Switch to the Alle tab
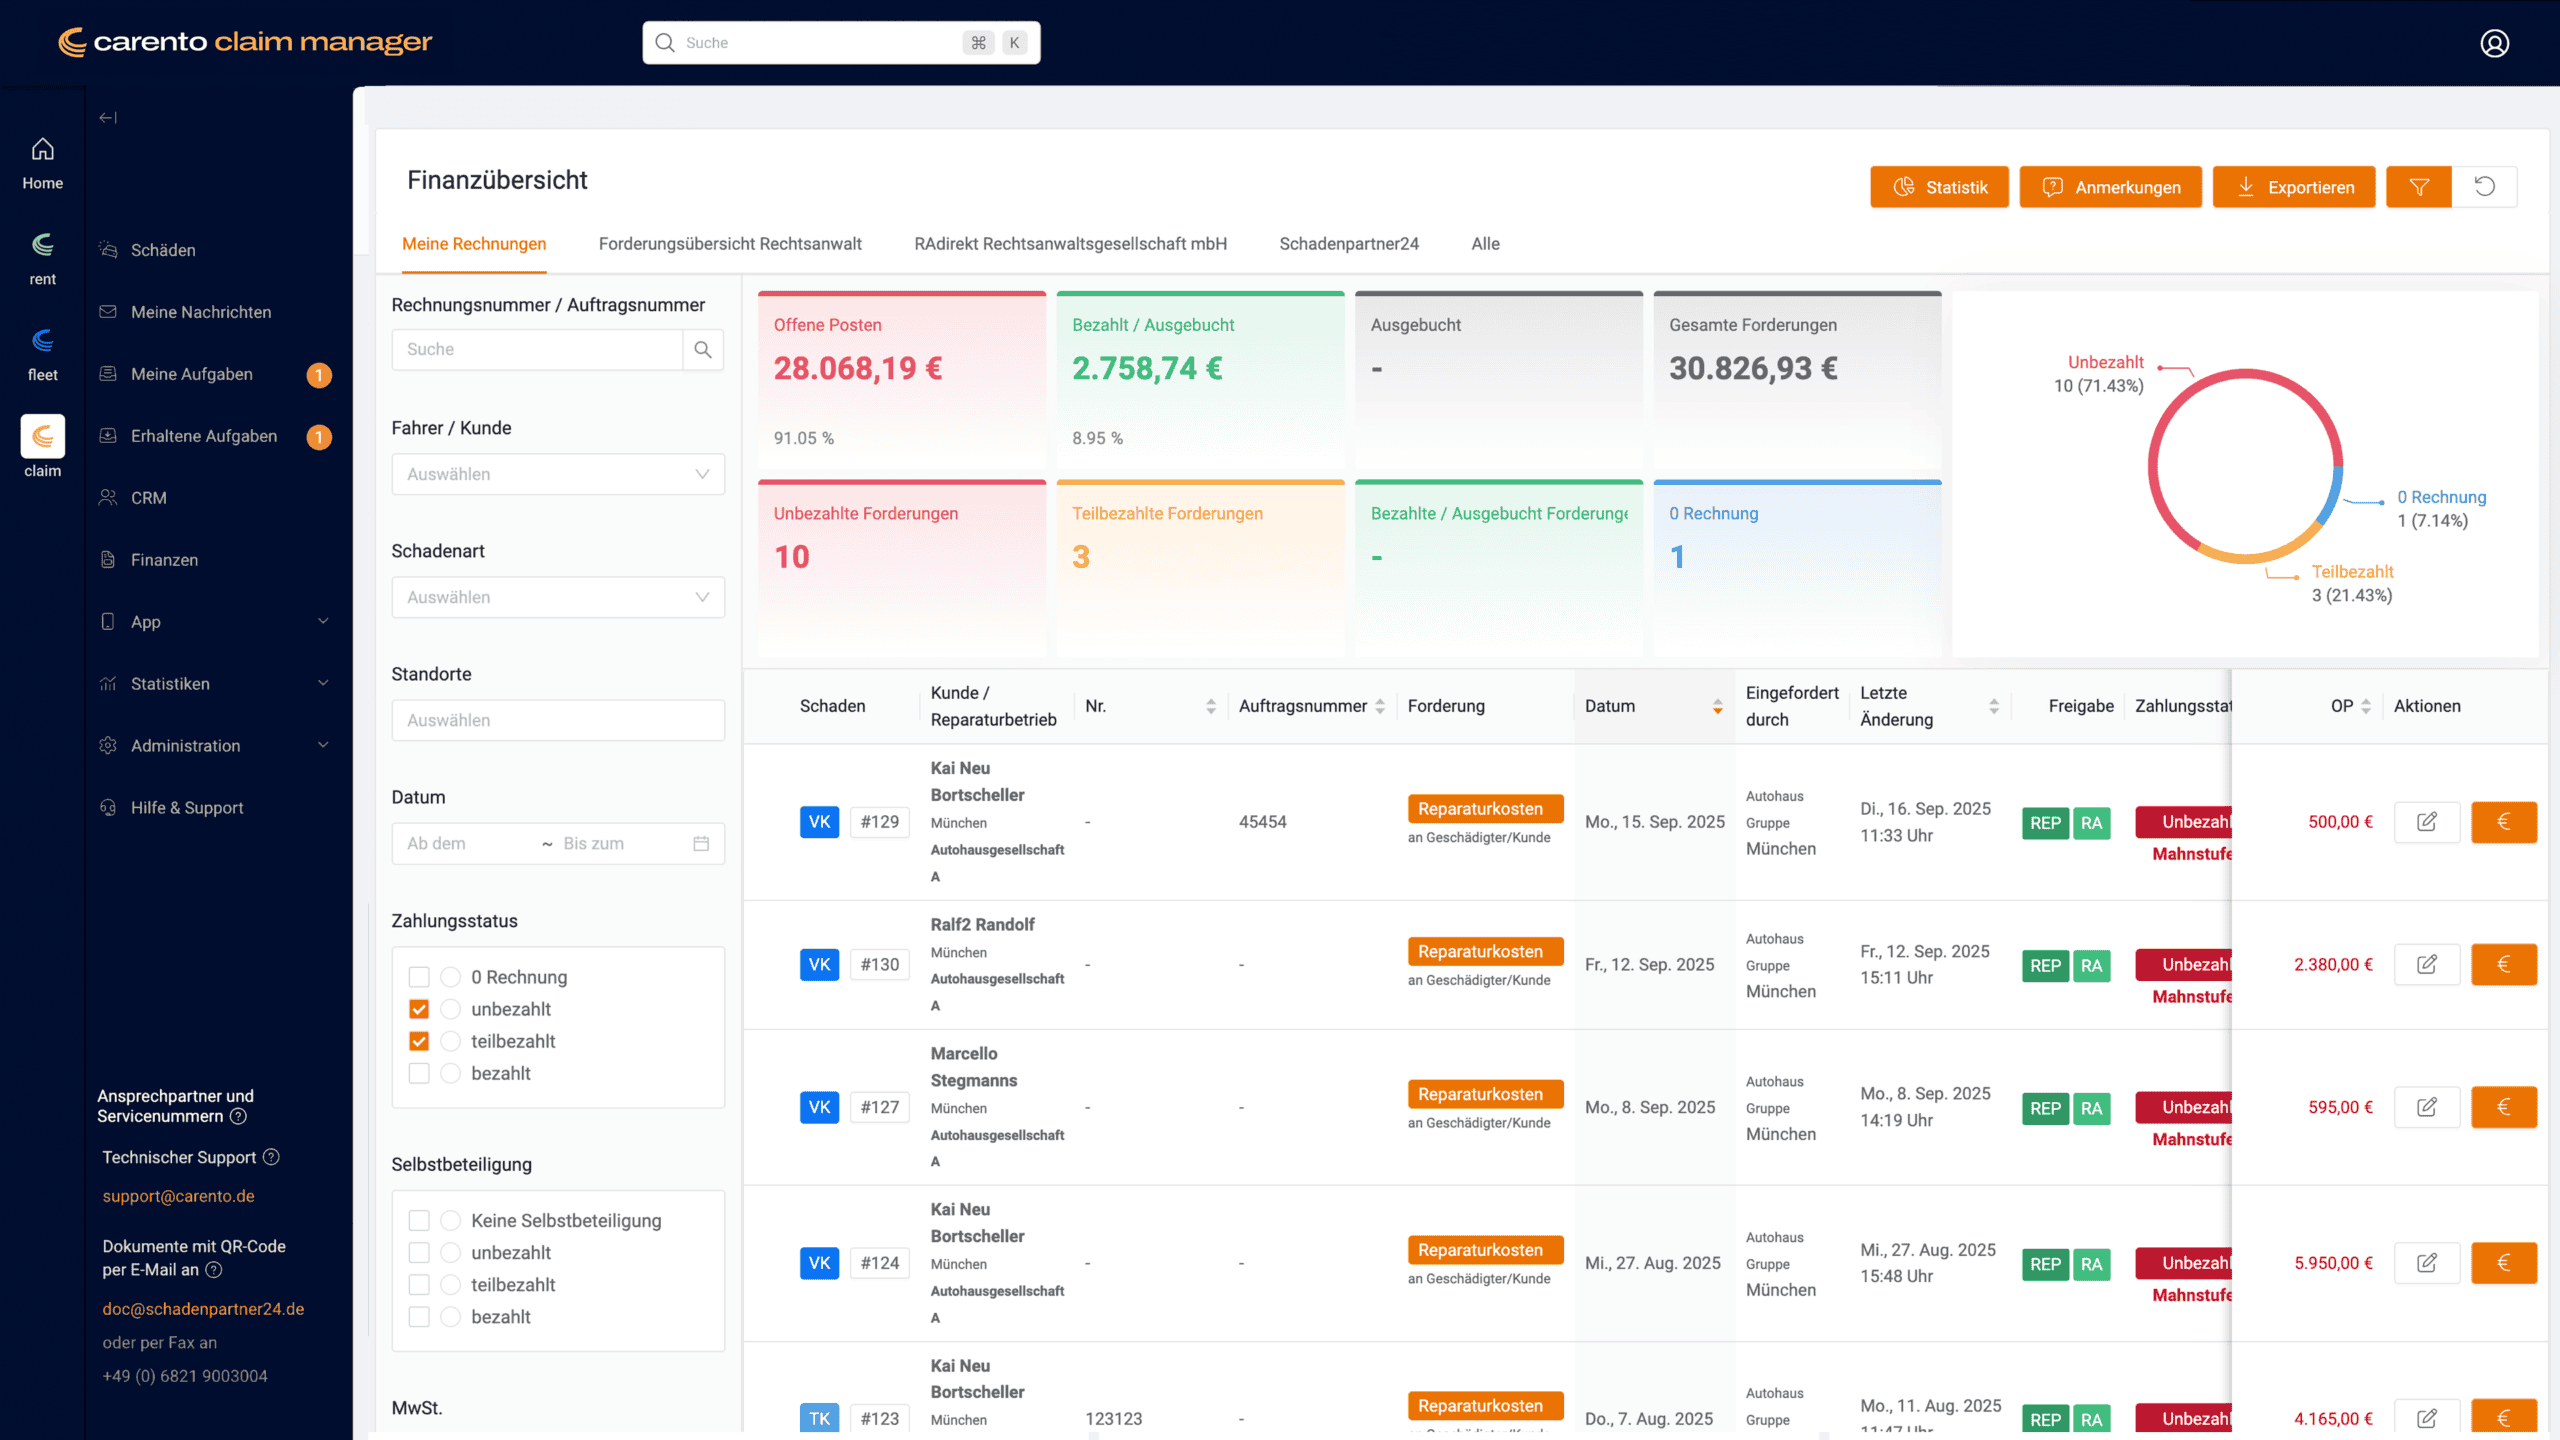Screen dimensions: 2560x1440 coord(1484,243)
